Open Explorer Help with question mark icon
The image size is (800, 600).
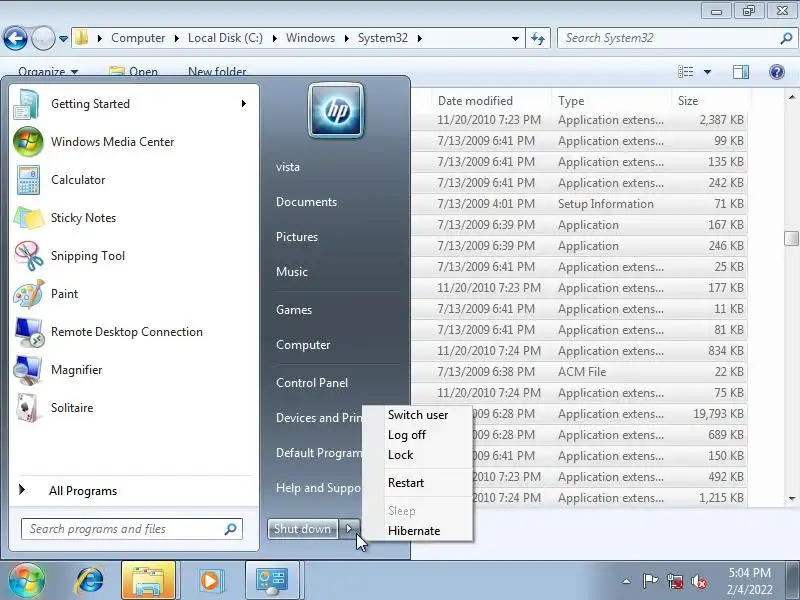pyautogui.click(x=777, y=72)
